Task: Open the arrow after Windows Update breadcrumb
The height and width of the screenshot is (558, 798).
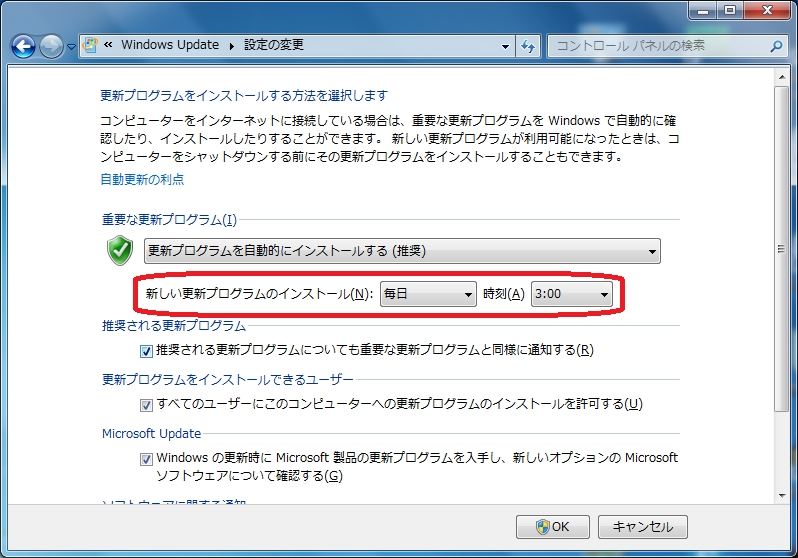Action: tap(232, 46)
